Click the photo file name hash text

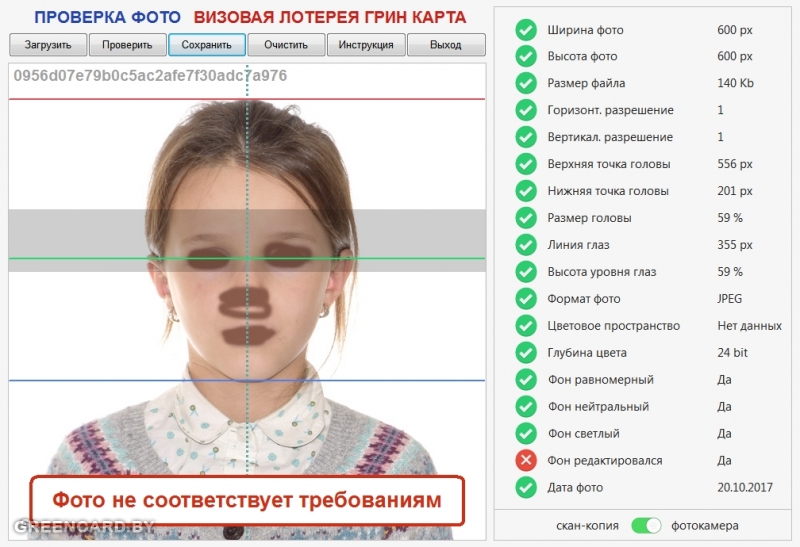150,76
